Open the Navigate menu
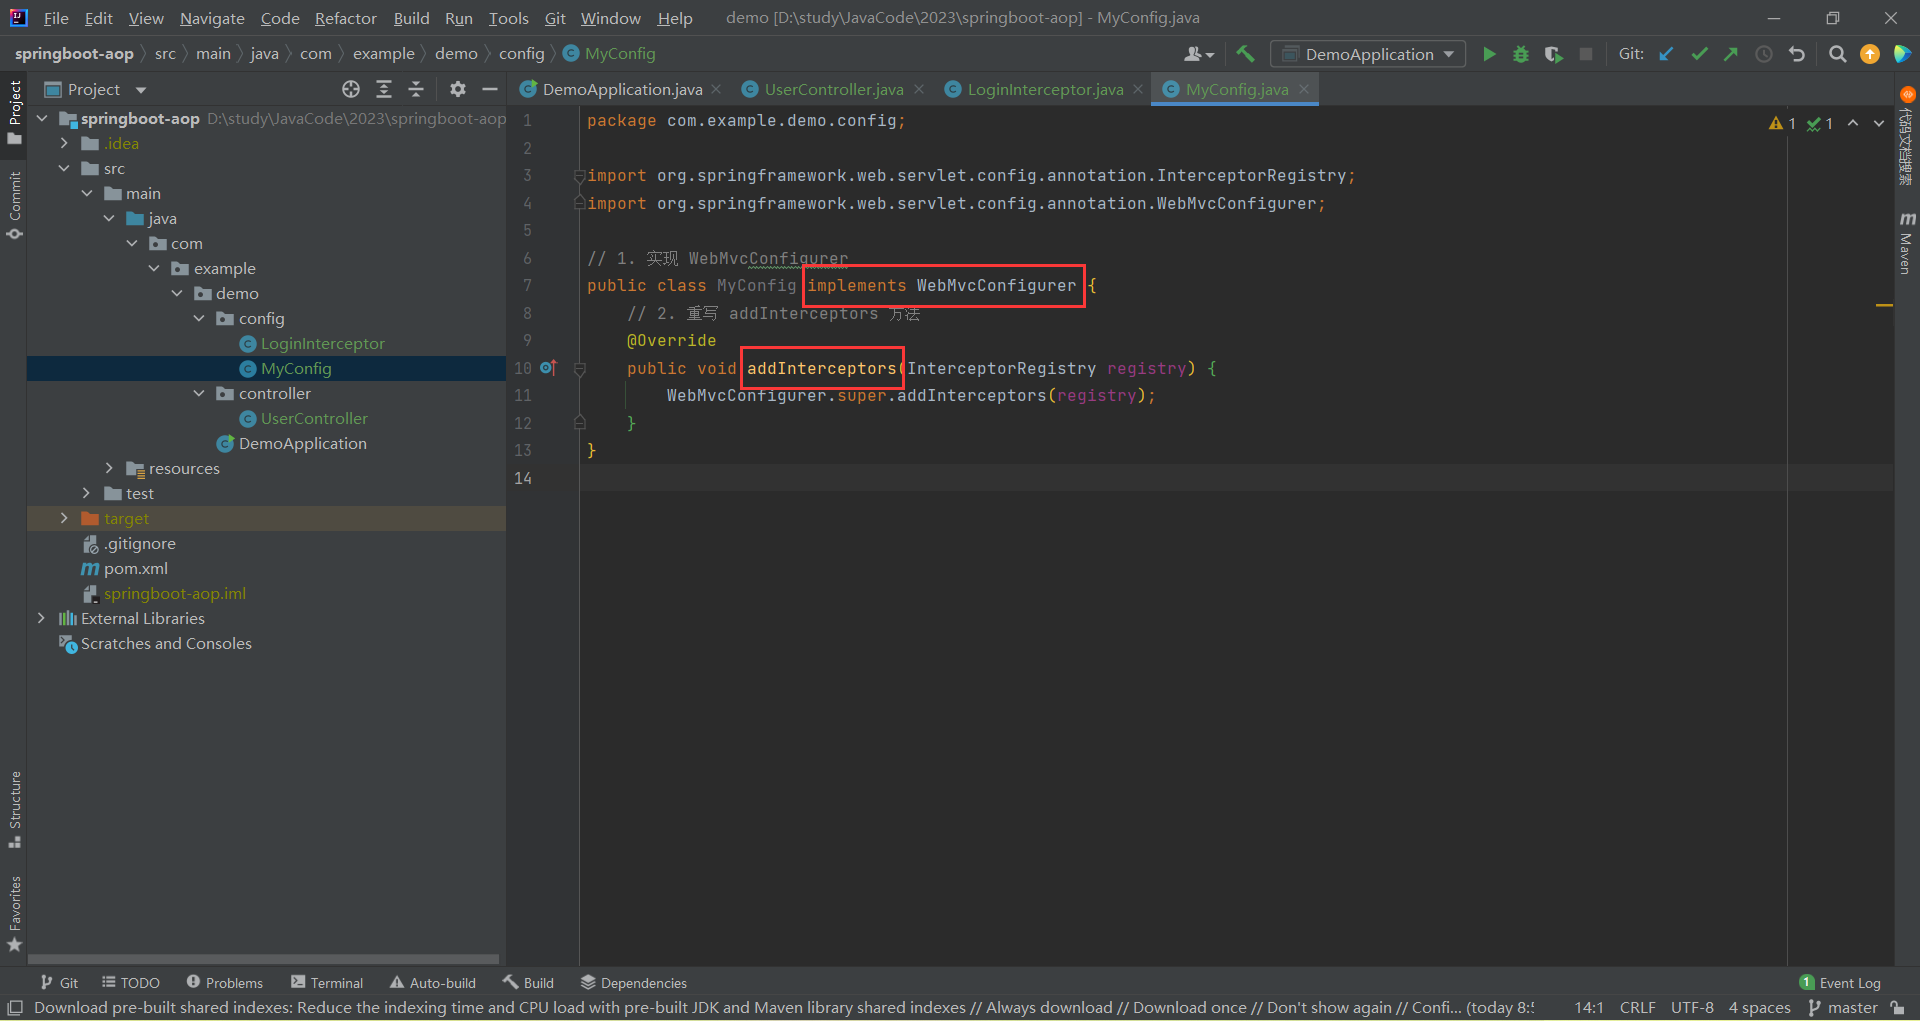The image size is (1920, 1021). [x=212, y=18]
